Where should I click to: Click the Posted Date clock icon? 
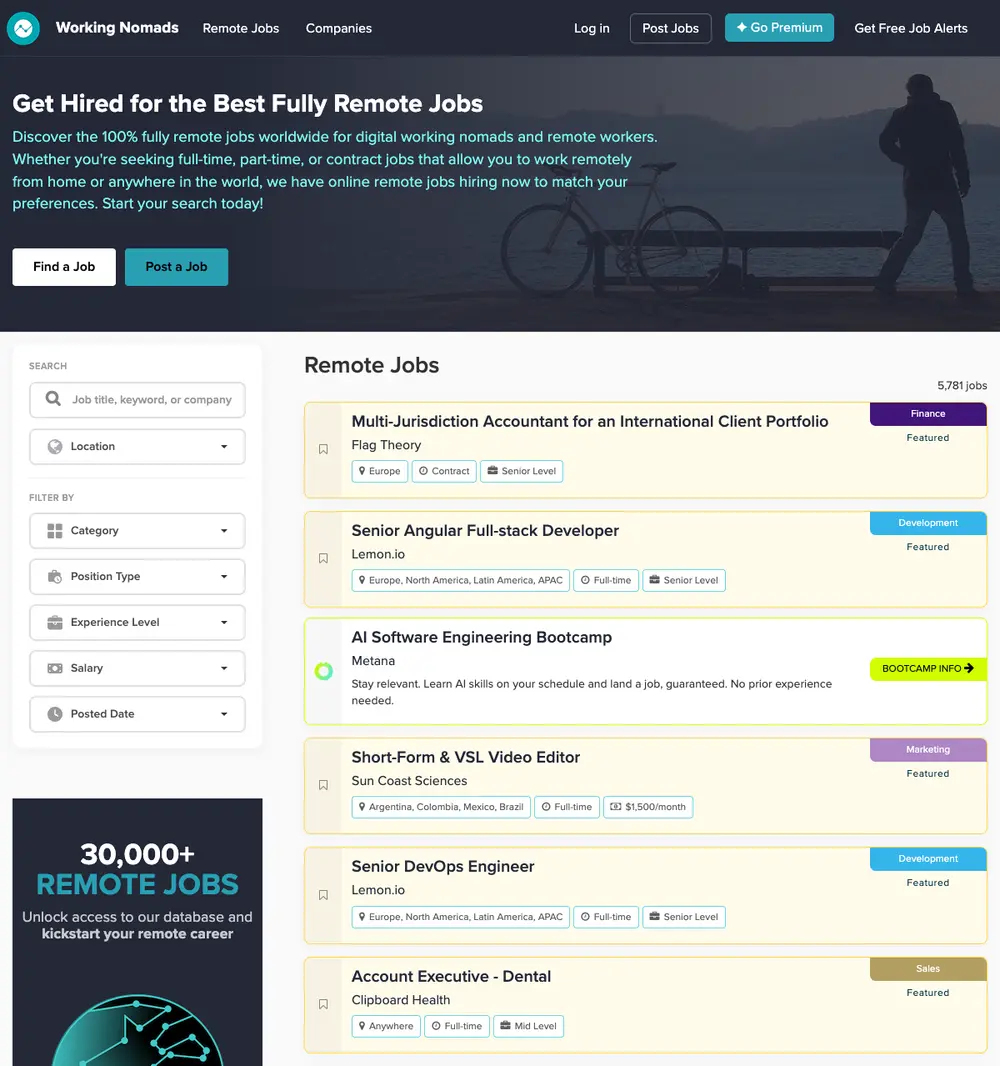point(55,714)
